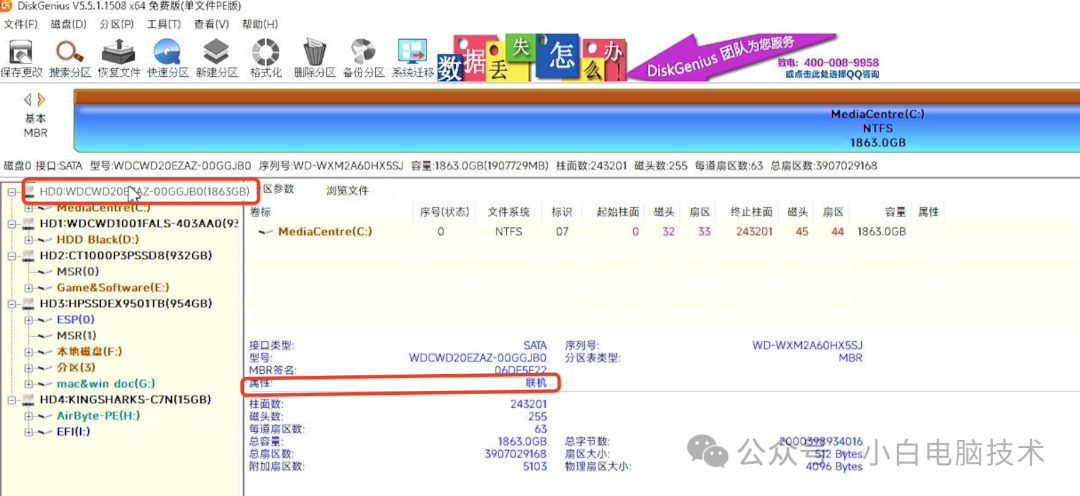The width and height of the screenshot is (1080, 496).
Task: Click the HD3 HPSSDEX9501TB disk icon
Action: (28, 303)
